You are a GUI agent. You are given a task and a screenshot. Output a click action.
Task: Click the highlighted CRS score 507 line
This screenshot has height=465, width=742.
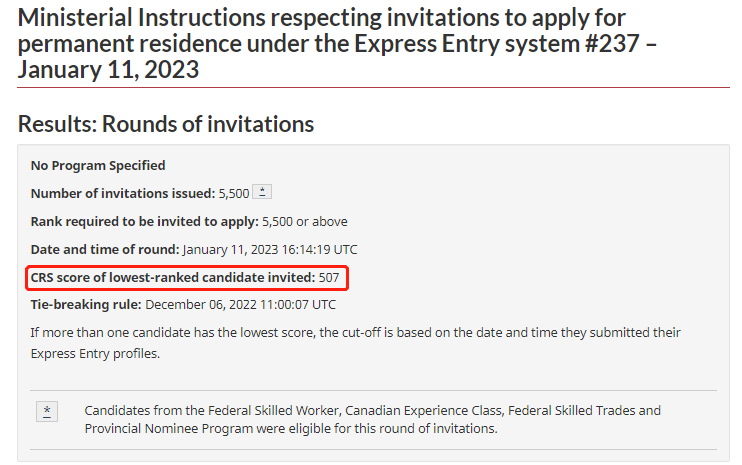point(187,278)
